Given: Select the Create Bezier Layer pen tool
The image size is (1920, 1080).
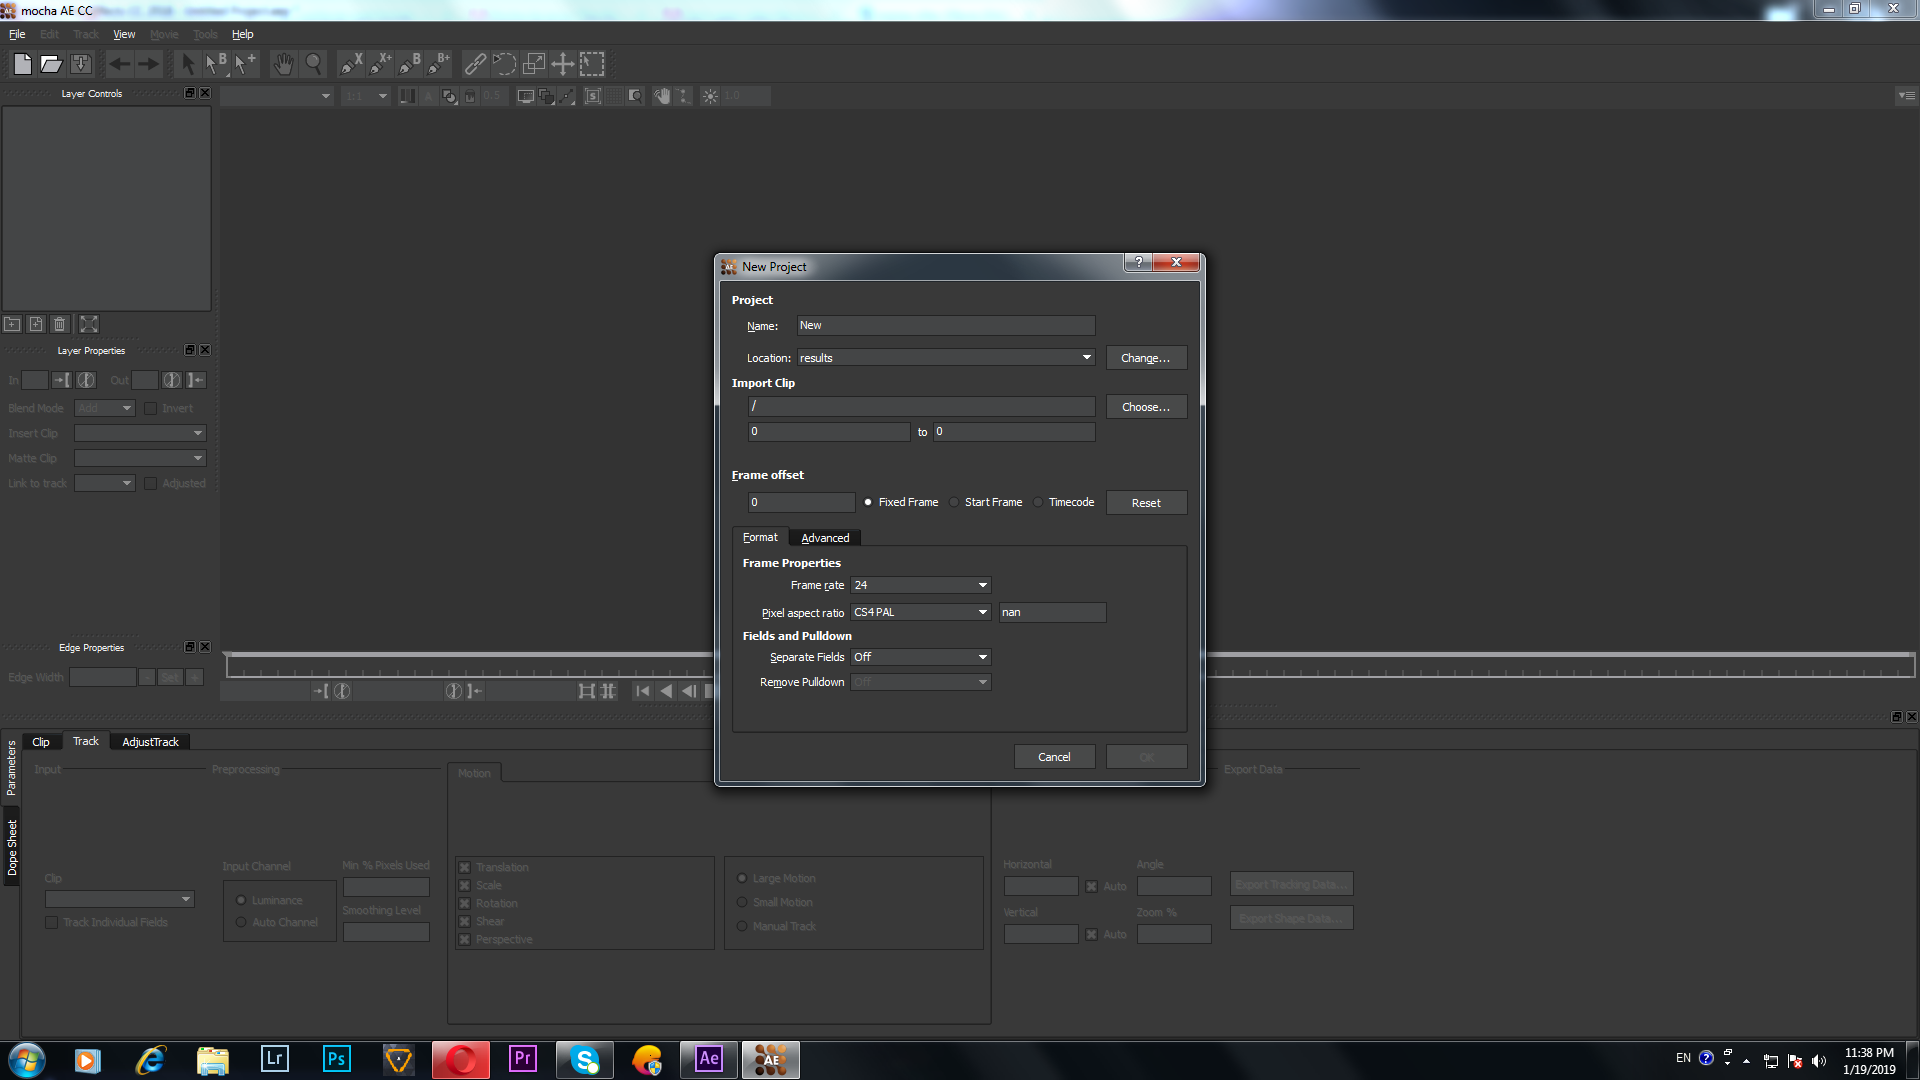Looking at the screenshot, I should [x=410, y=64].
